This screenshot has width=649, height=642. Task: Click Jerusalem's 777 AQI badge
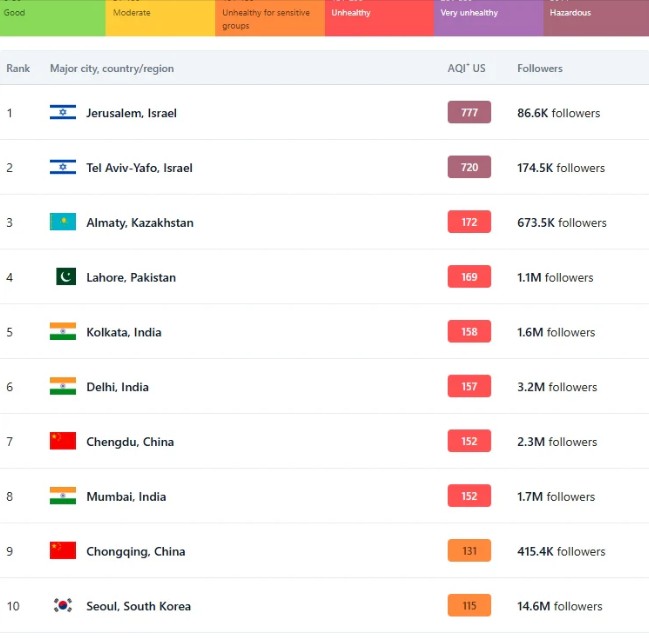[469, 113]
